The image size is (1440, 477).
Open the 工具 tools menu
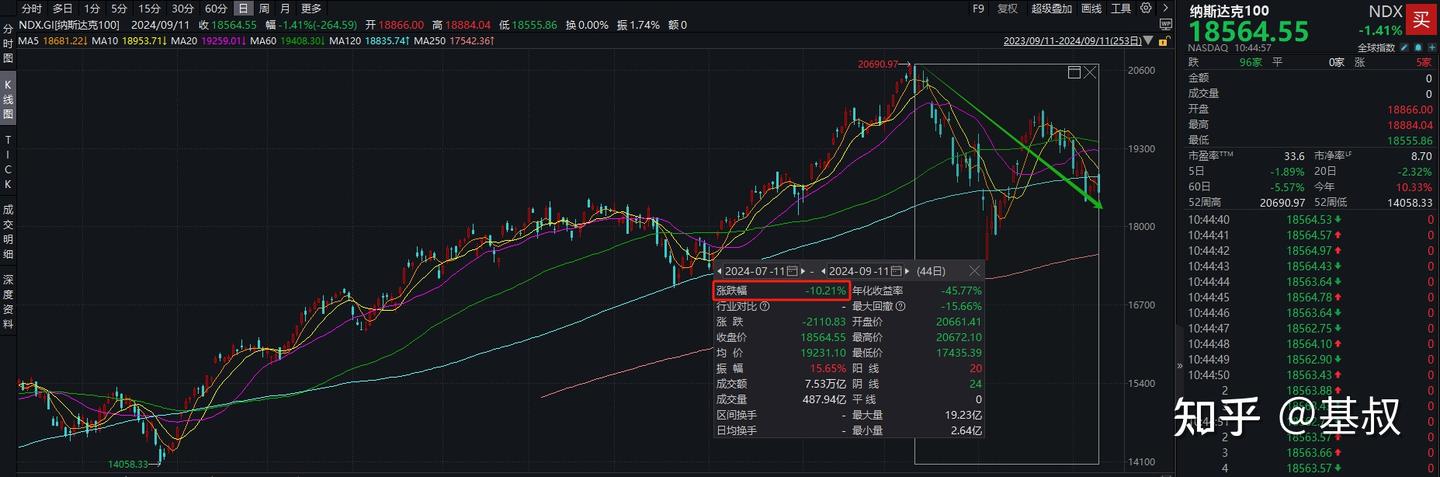1121,8
